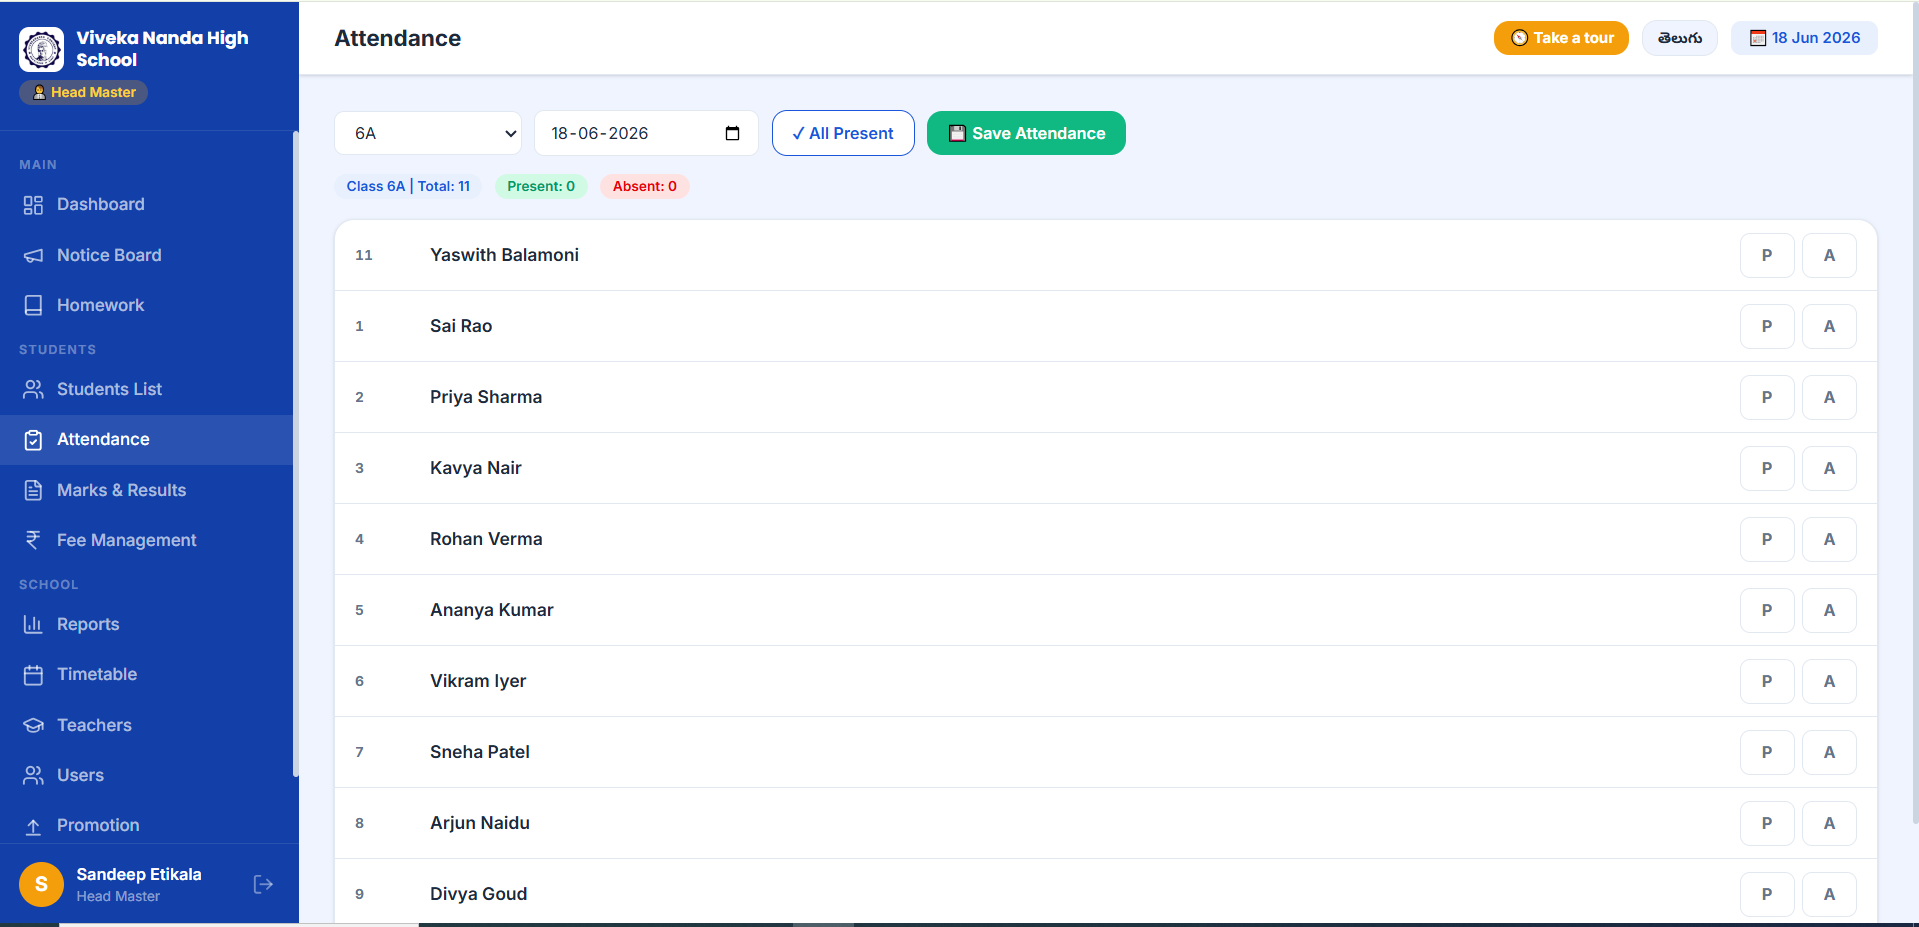Screen dimensions: 1919x927
Task: Click the school logo emblem
Action: [42, 49]
